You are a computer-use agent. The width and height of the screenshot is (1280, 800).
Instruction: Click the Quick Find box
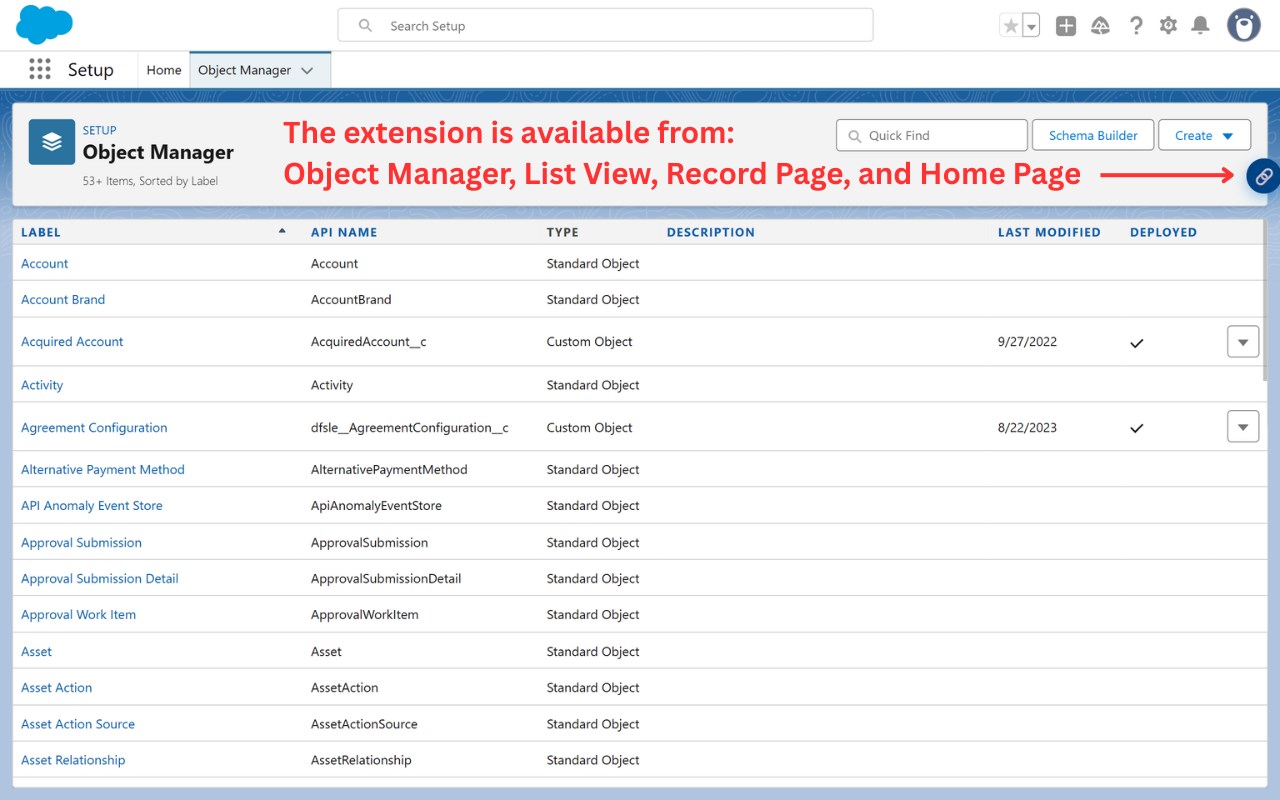point(932,135)
